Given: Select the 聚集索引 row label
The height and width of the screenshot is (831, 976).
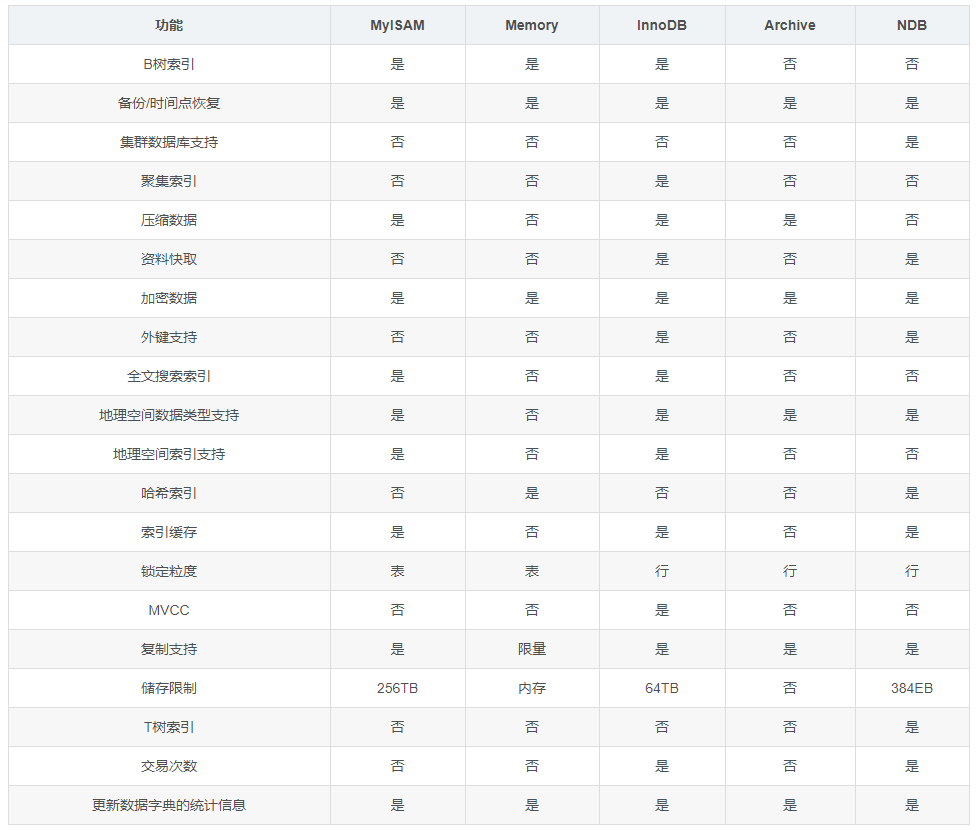Looking at the screenshot, I should click(169, 181).
